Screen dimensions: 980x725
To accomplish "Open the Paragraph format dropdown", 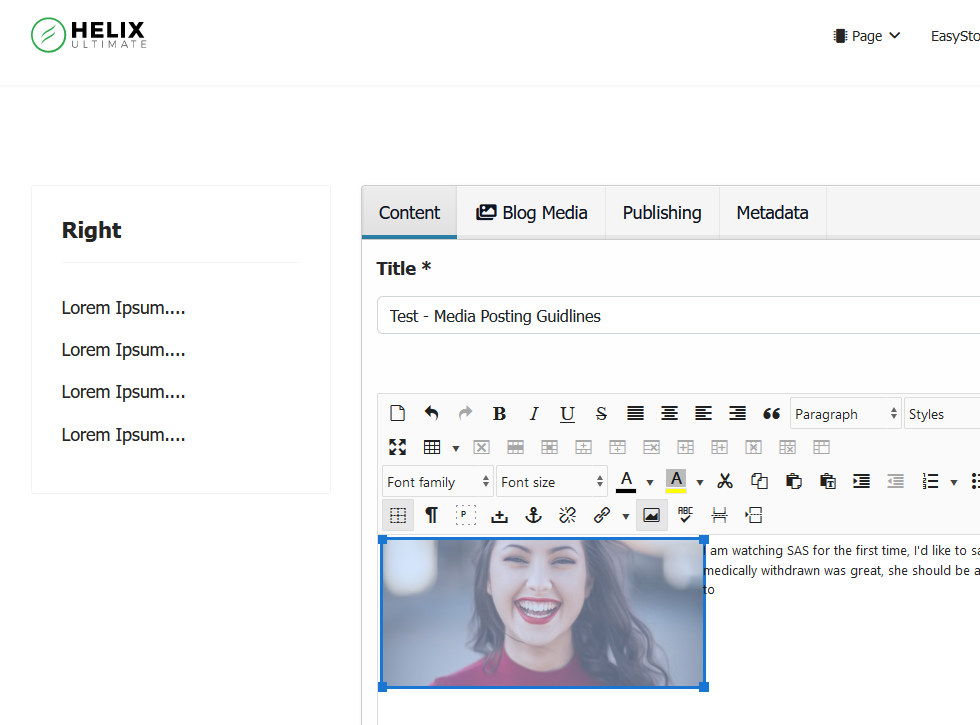I will click(x=846, y=414).
